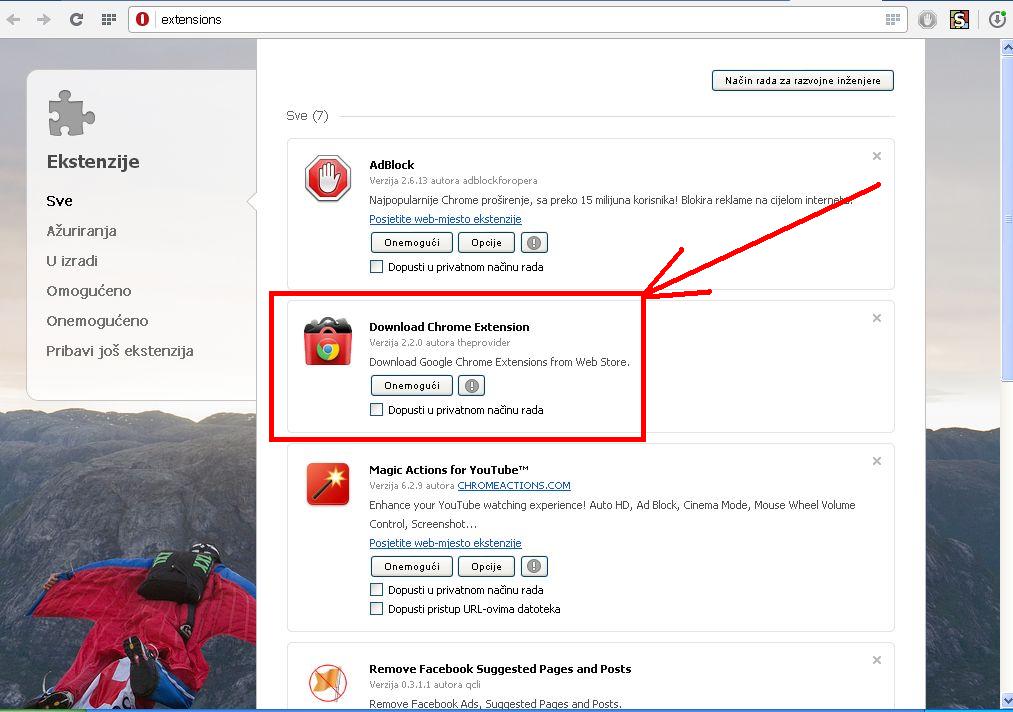1013x712 pixels.
Task: Click the S extension toolbar icon
Action: click(x=959, y=20)
